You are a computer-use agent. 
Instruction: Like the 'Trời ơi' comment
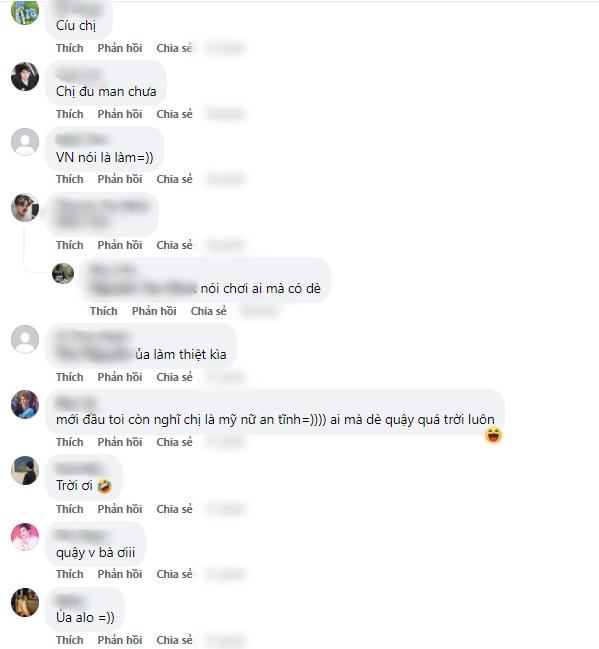tap(70, 509)
